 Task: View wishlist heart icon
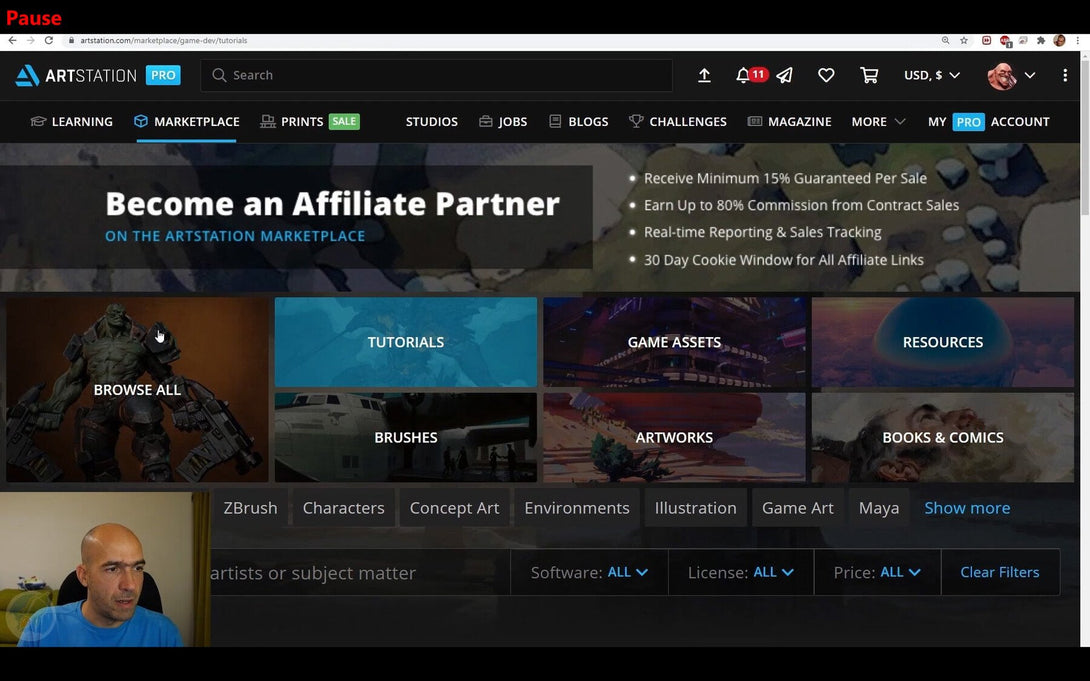pos(826,75)
